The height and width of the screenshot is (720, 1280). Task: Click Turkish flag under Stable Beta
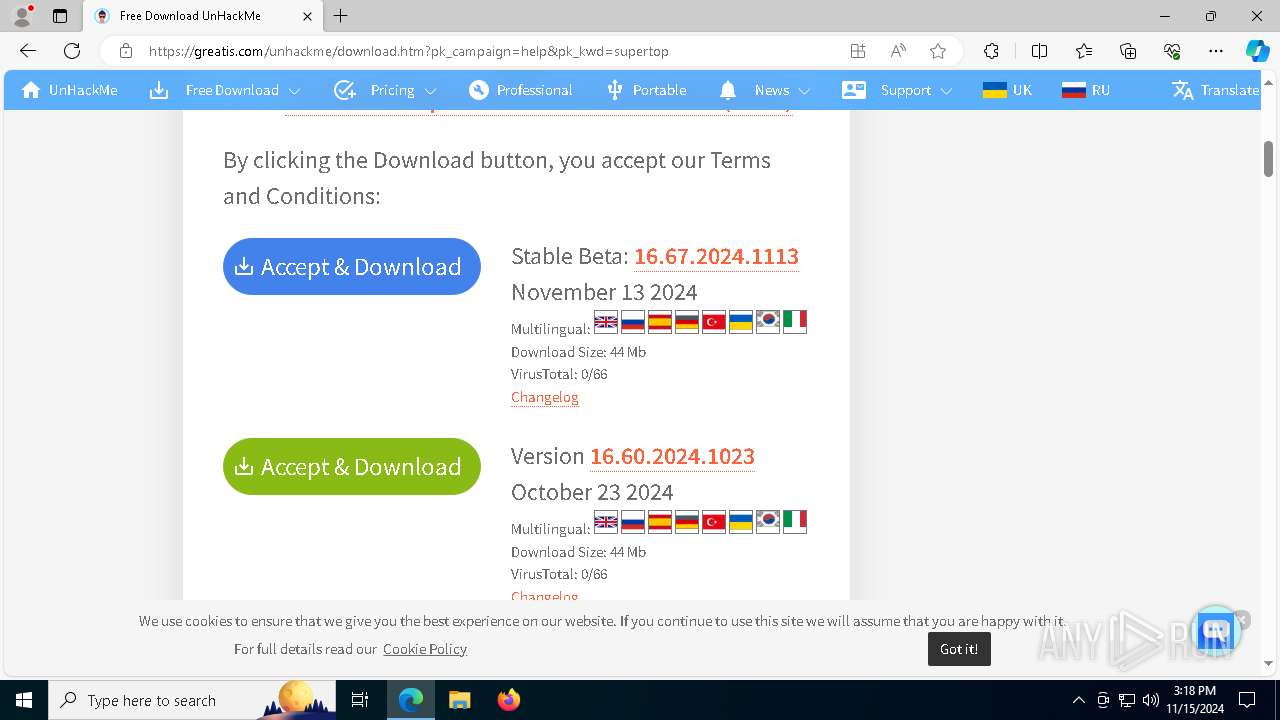click(x=714, y=321)
